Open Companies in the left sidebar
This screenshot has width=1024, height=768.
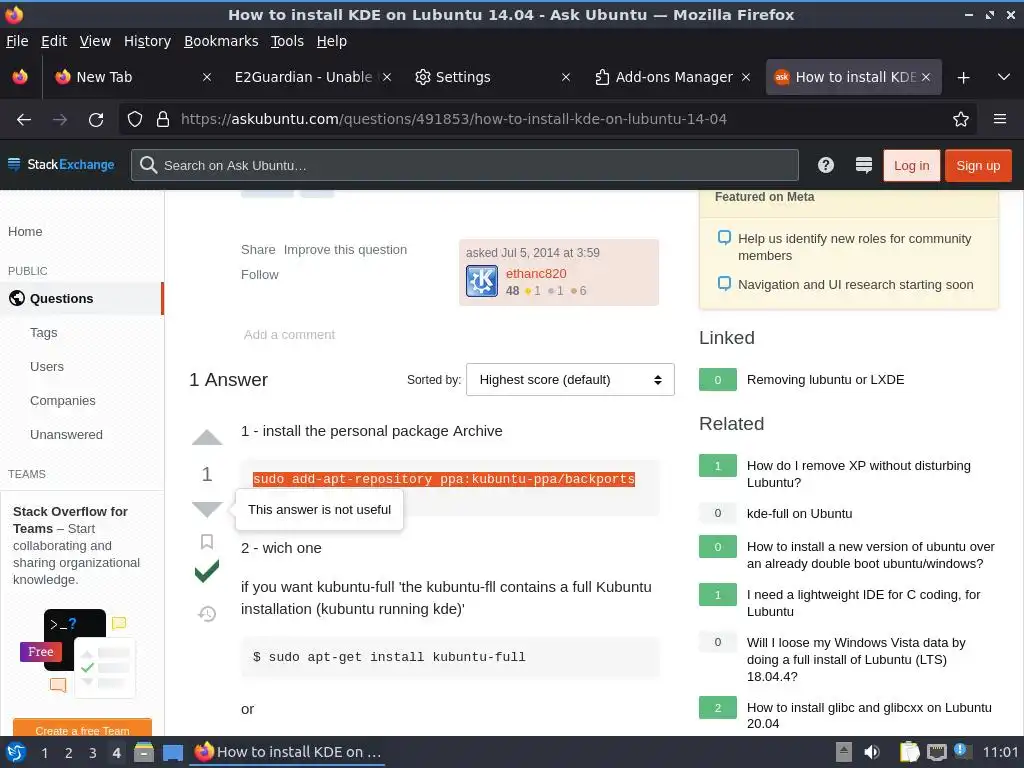tap(63, 400)
